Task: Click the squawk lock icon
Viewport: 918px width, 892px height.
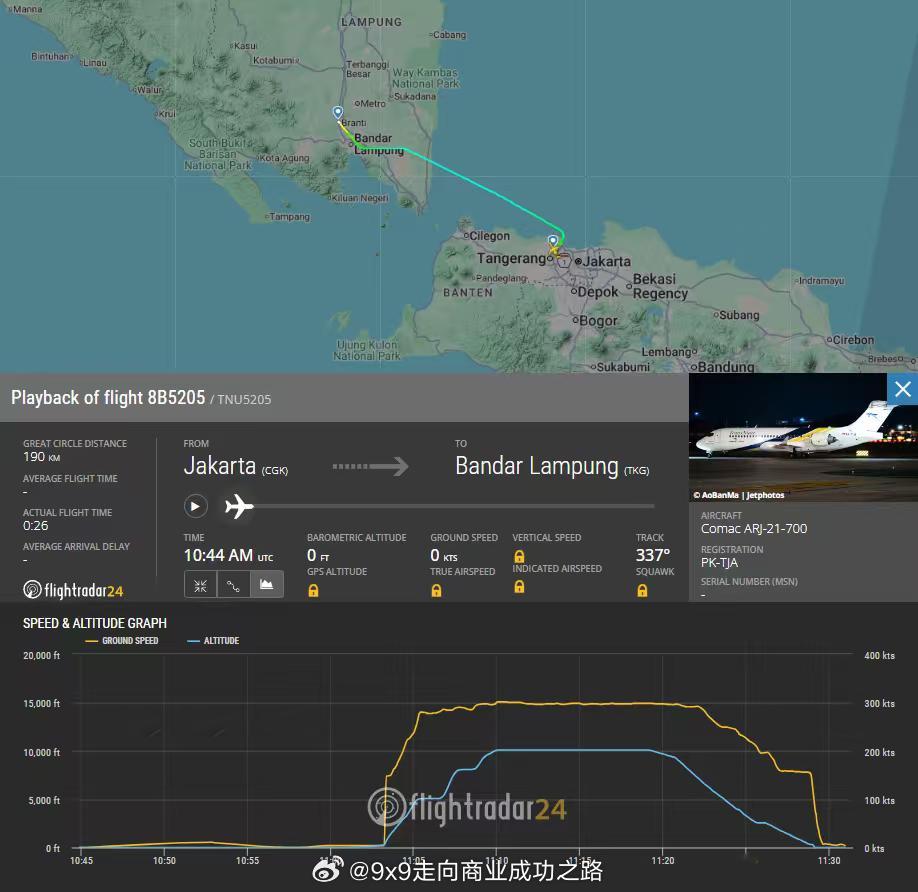Action: pyautogui.click(x=642, y=591)
